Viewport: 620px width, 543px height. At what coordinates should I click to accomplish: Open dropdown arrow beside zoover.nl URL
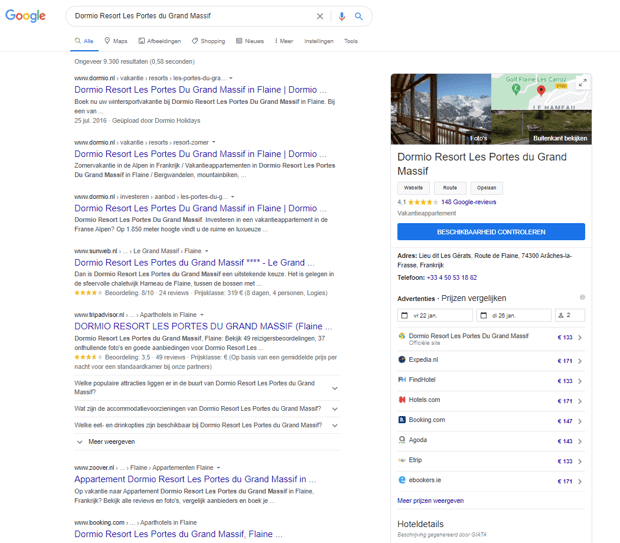tap(219, 468)
